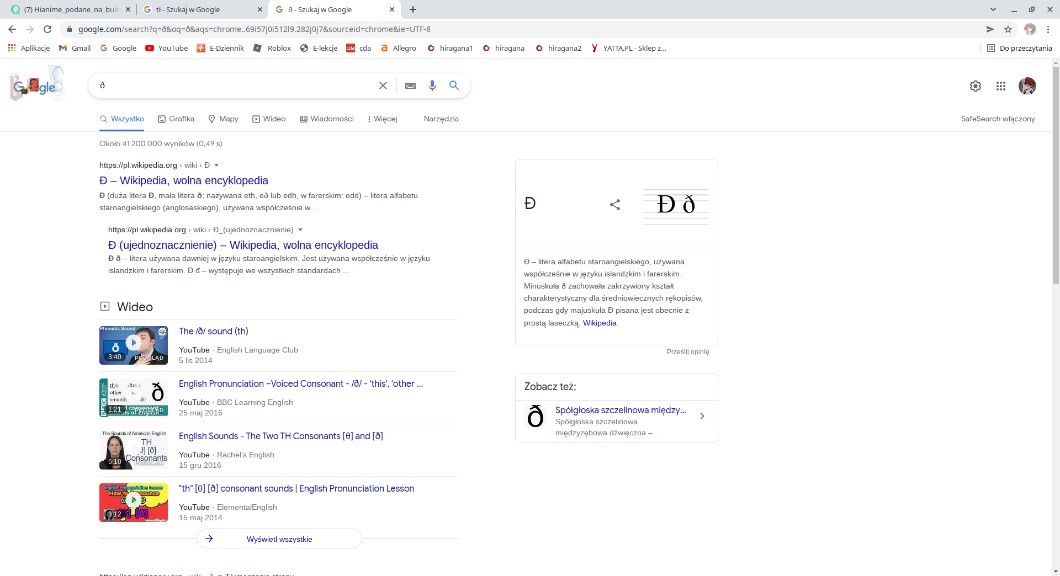Open Google settings gear icon
1060x576 pixels.
coord(975,86)
